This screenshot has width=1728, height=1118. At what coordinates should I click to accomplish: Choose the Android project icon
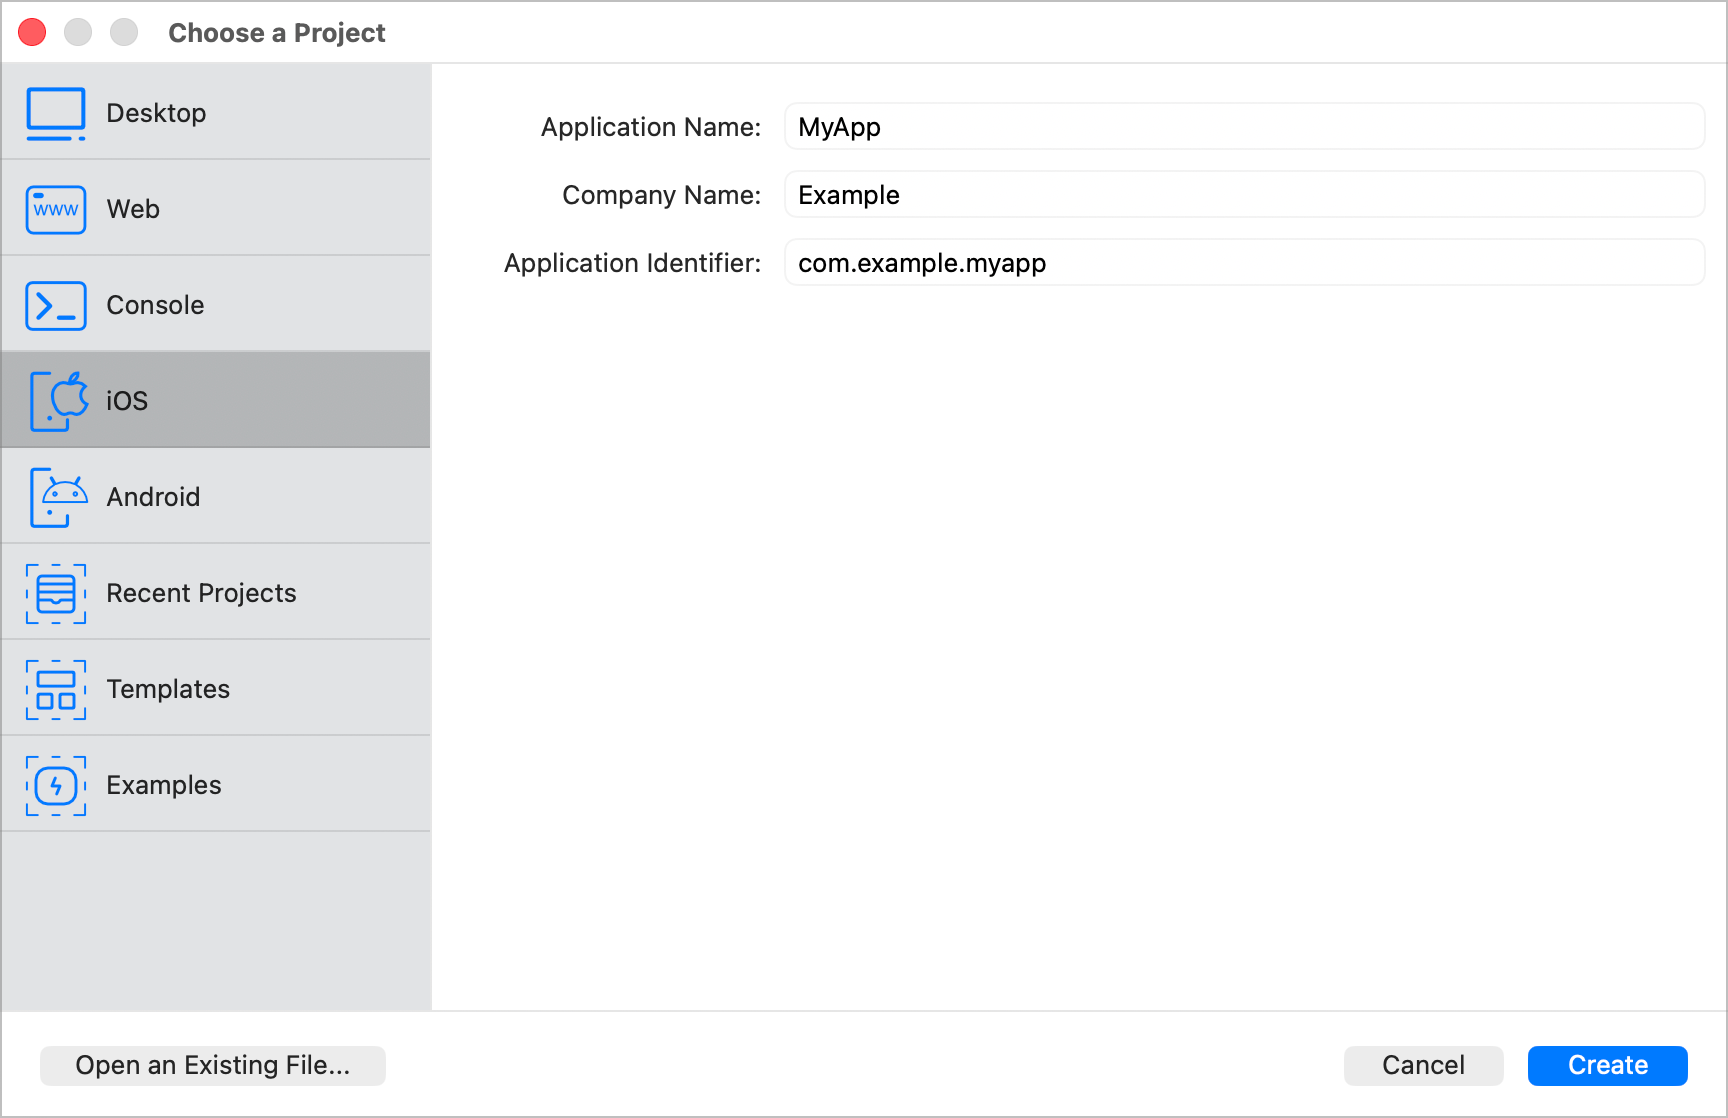tap(56, 496)
